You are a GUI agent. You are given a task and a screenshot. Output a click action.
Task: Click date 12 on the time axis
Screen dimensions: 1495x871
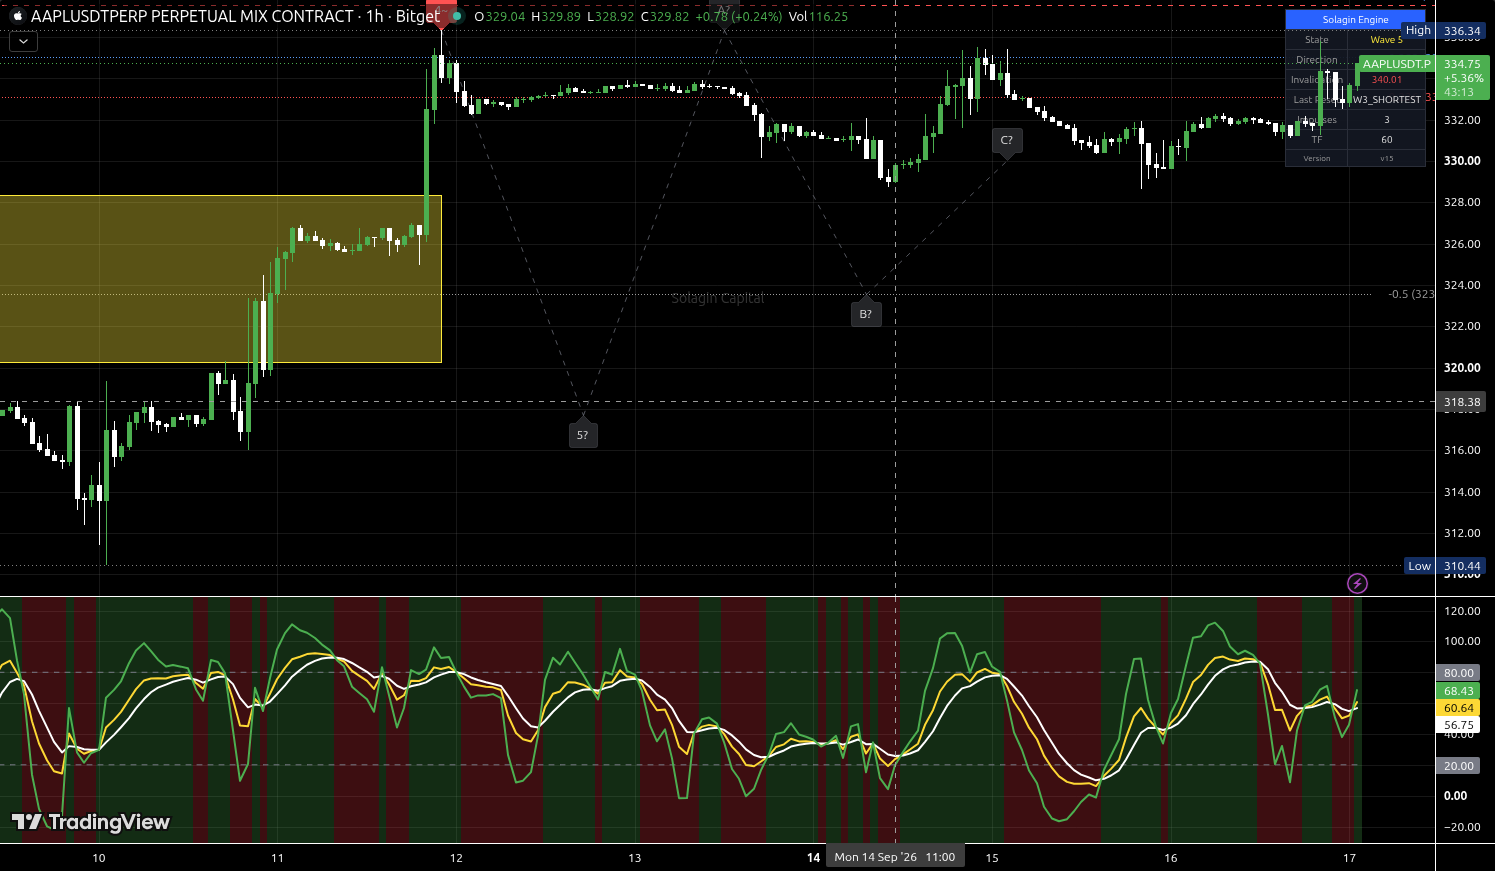pyautogui.click(x=456, y=858)
